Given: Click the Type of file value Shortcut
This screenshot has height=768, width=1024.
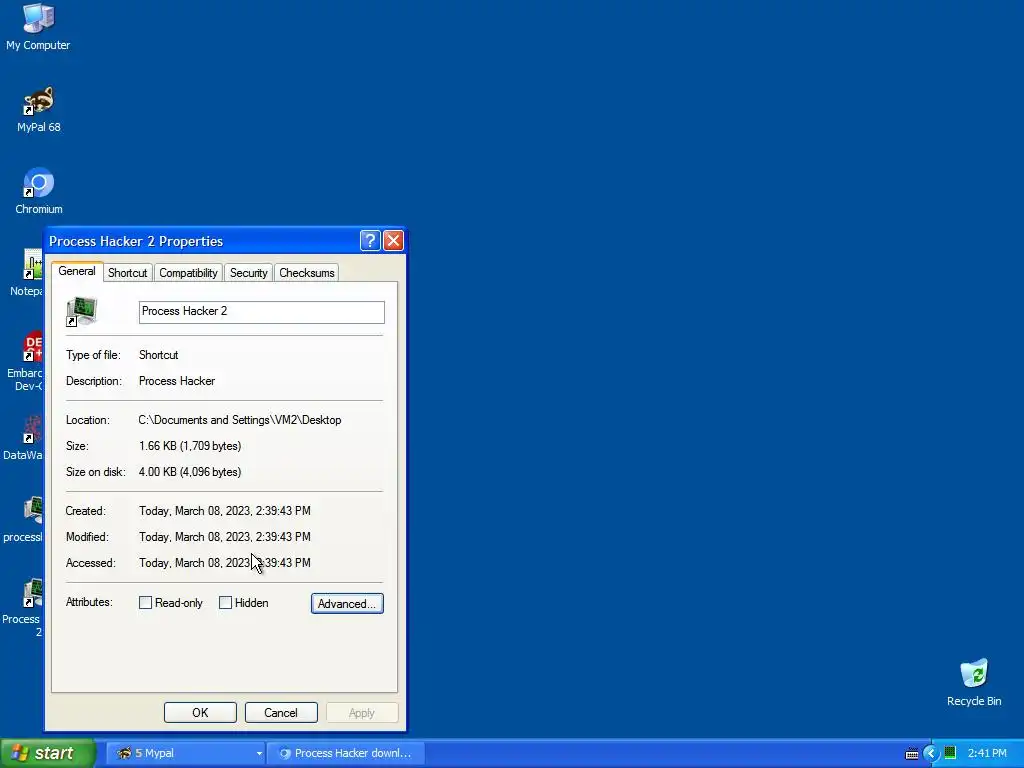Looking at the screenshot, I should pos(159,355).
